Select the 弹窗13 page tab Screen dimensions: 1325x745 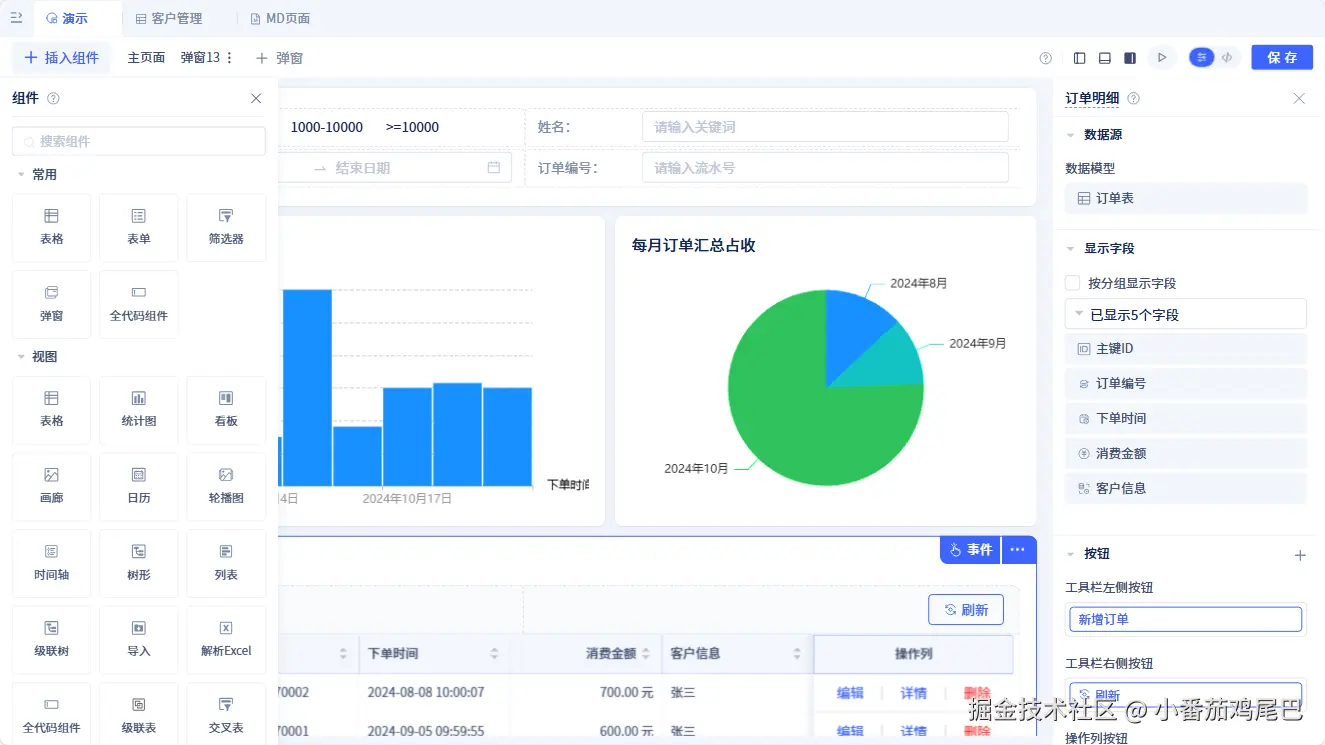pyautogui.click(x=200, y=58)
